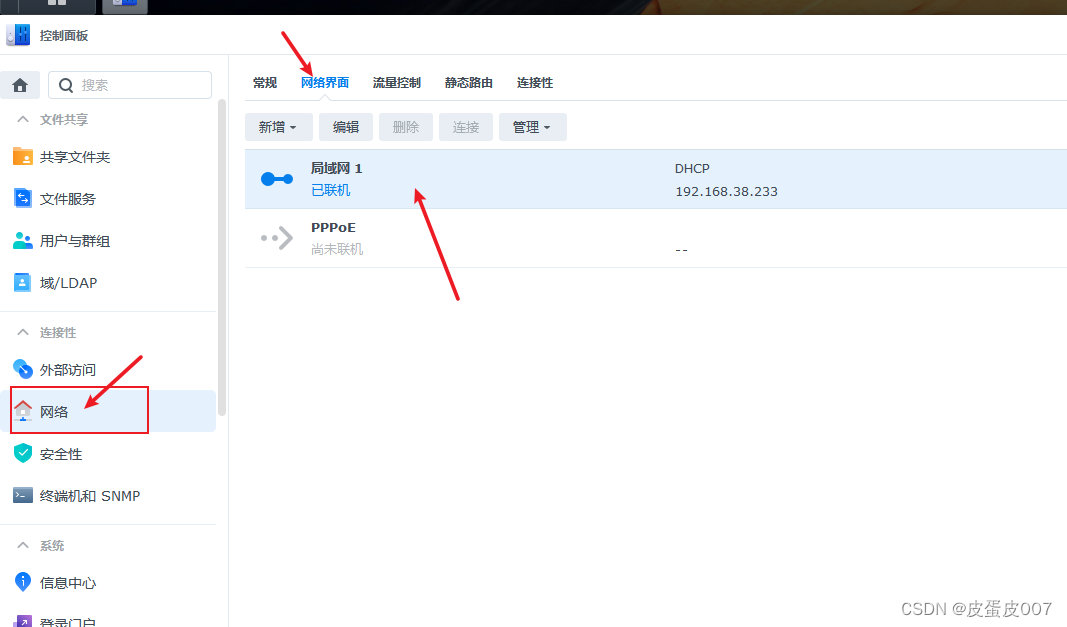Click the 连接 button
Image resolution: width=1067 pixels, height=627 pixels.
[x=465, y=127]
